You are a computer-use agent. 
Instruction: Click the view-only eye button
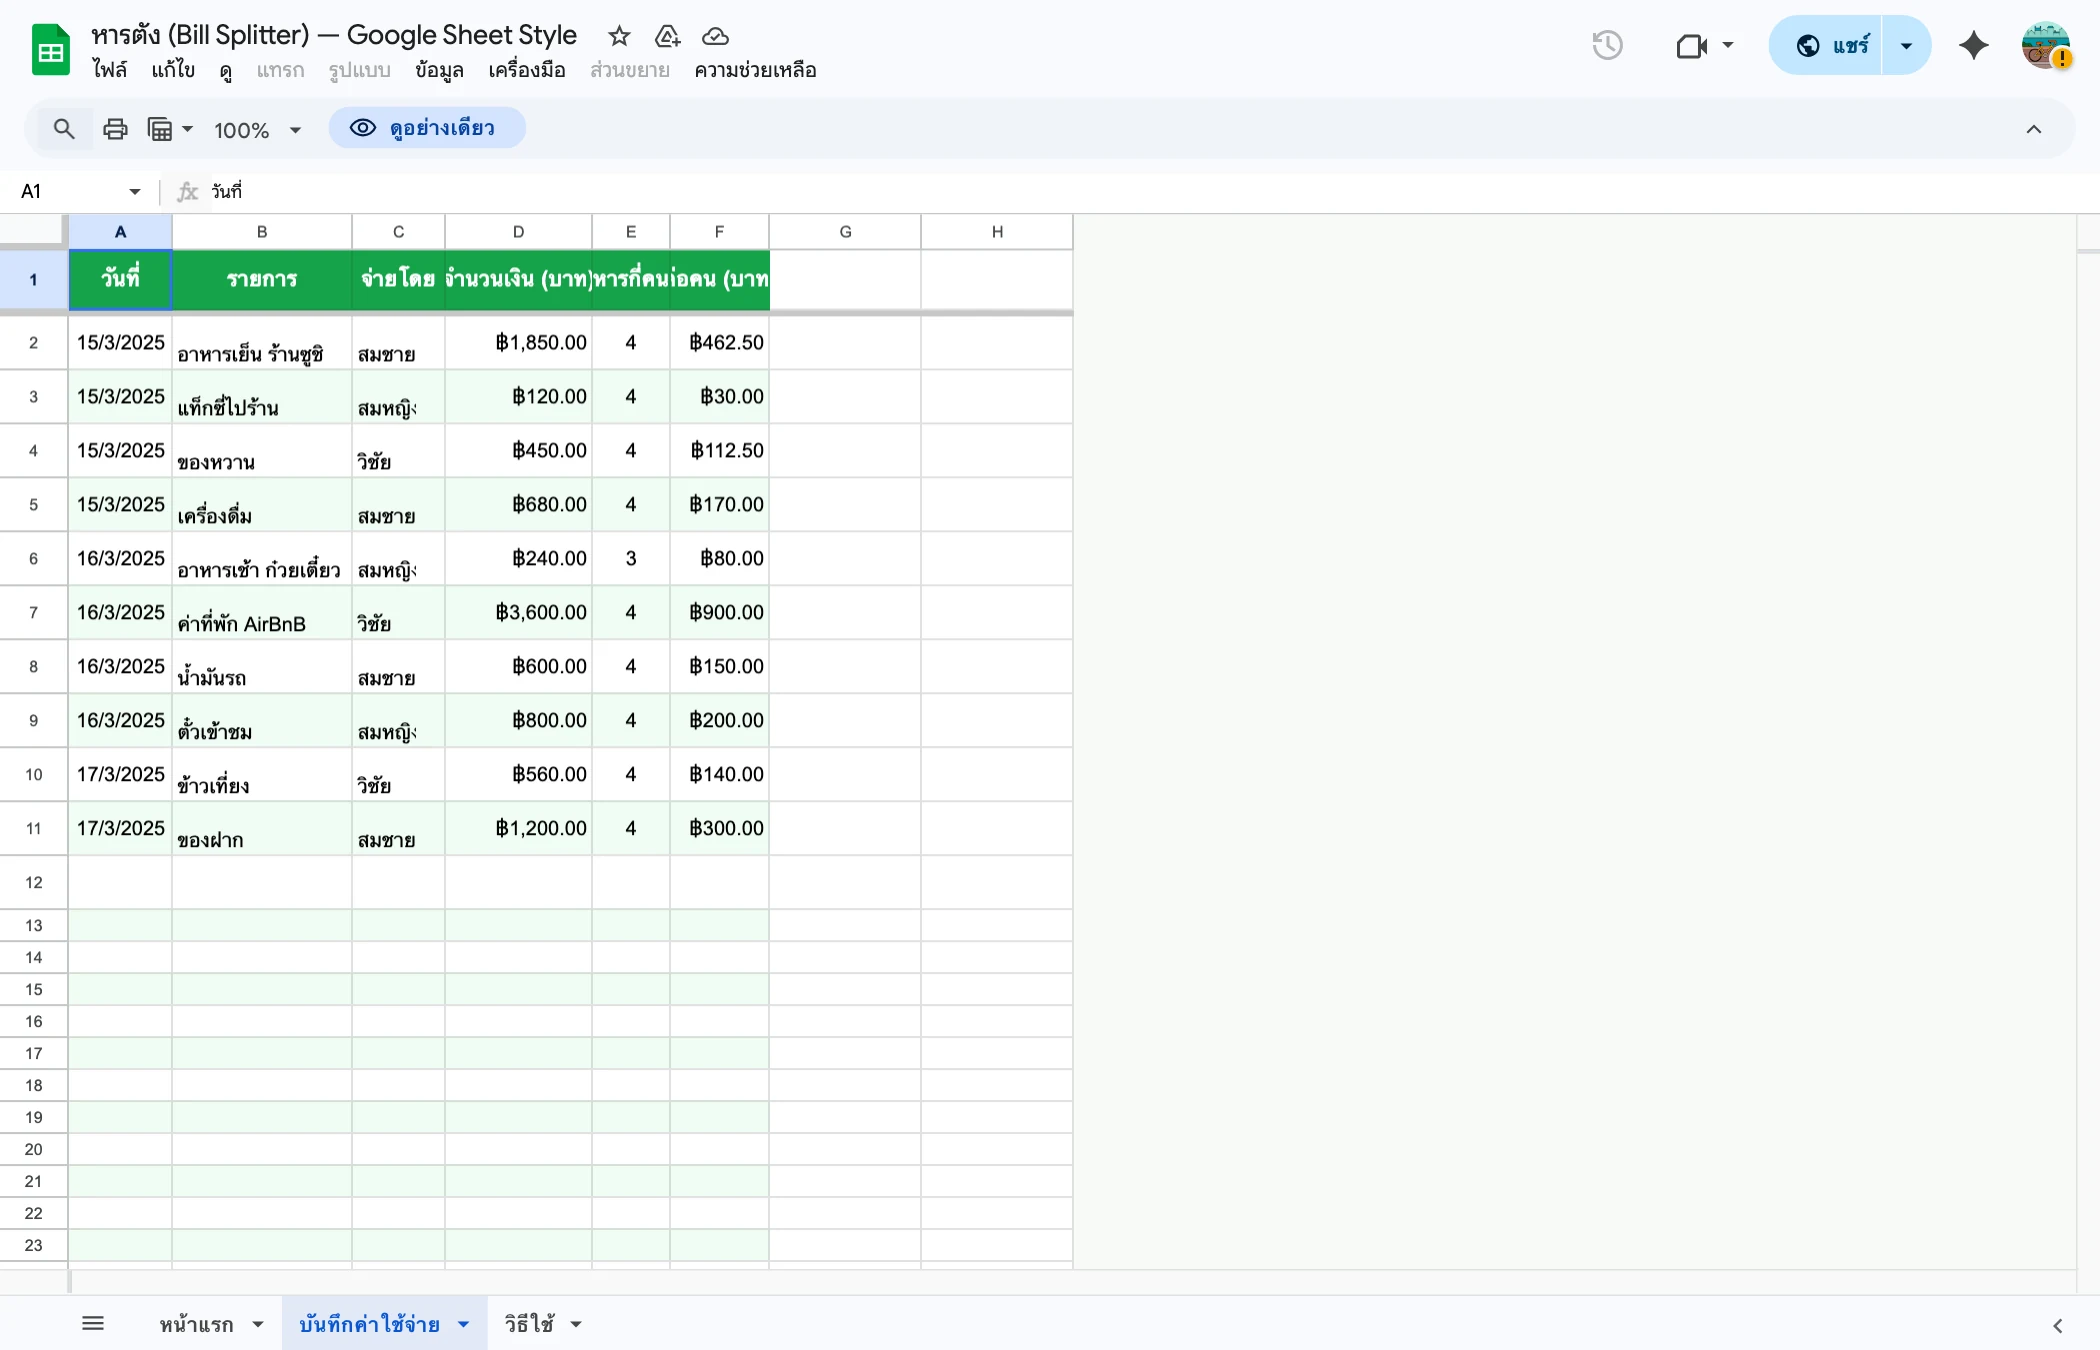click(427, 128)
